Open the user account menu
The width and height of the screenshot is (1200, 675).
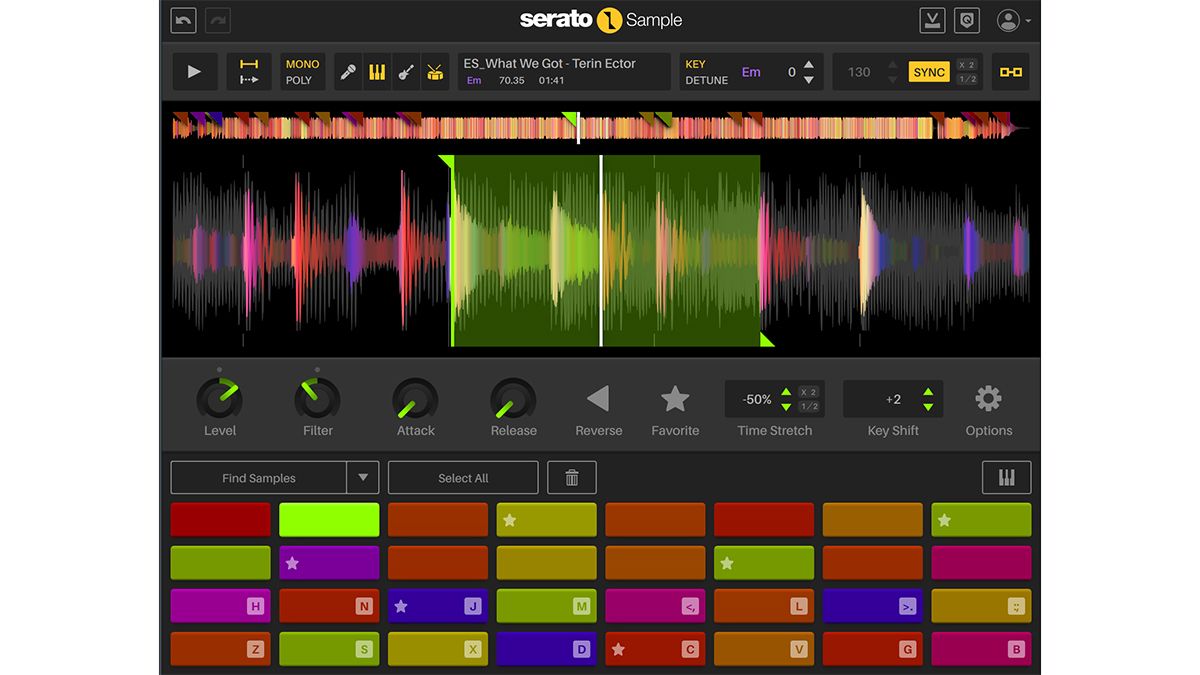point(1008,20)
